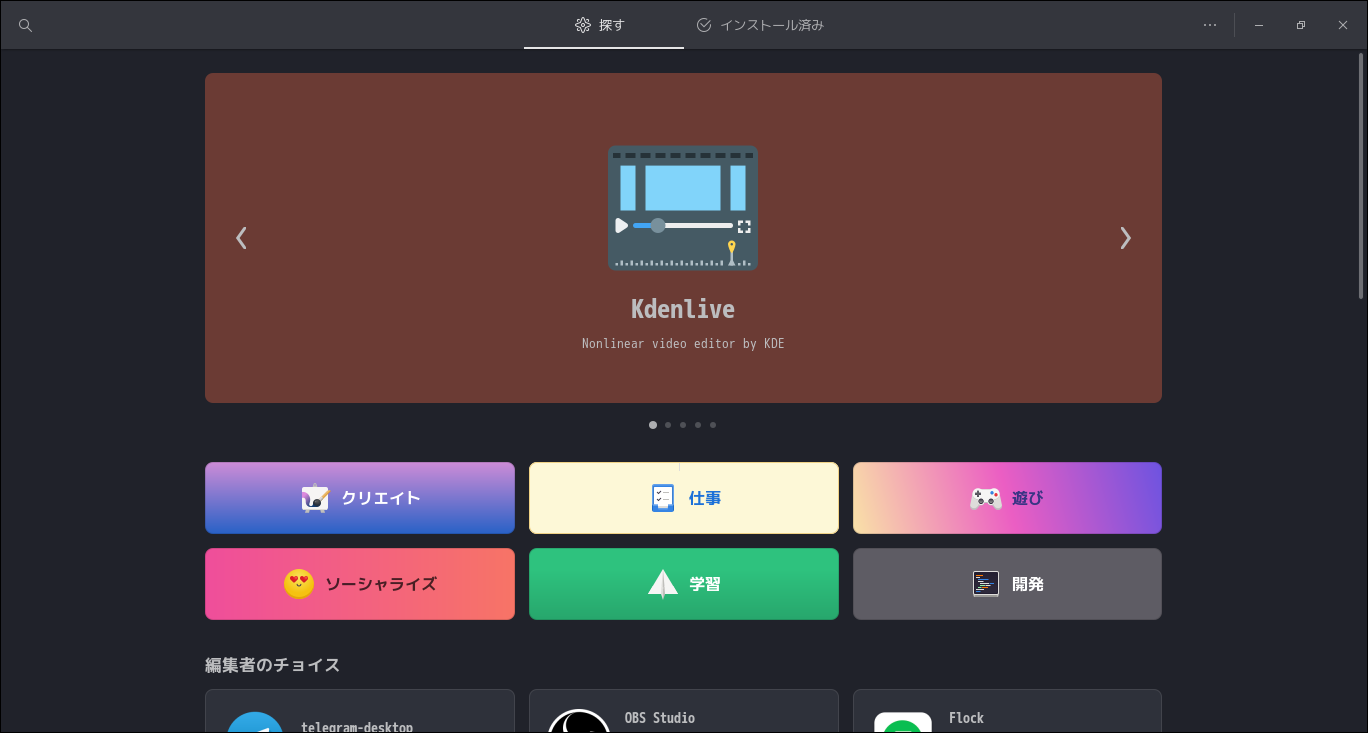
Task: Open the OBS Studio app card
Action: point(684,711)
